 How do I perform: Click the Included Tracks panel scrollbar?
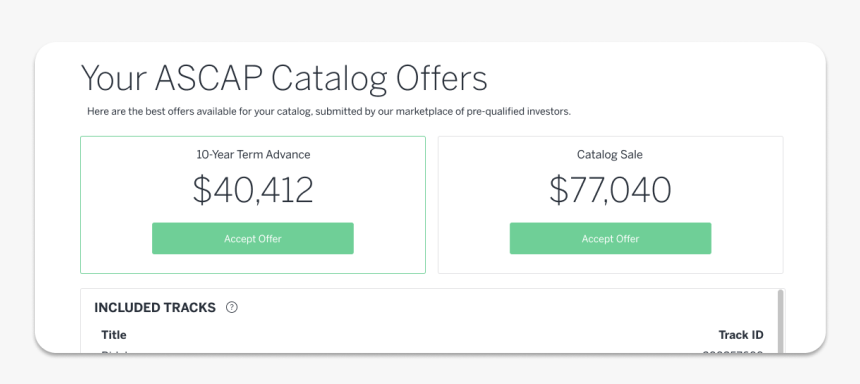(780, 321)
